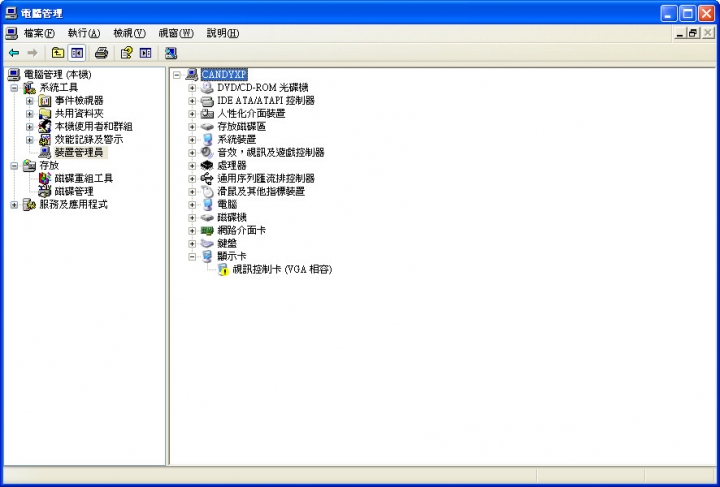Image resolution: width=720 pixels, height=487 pixels.
Task: Click the 網路介面卡 network card icon
Action: click(207, 230)
